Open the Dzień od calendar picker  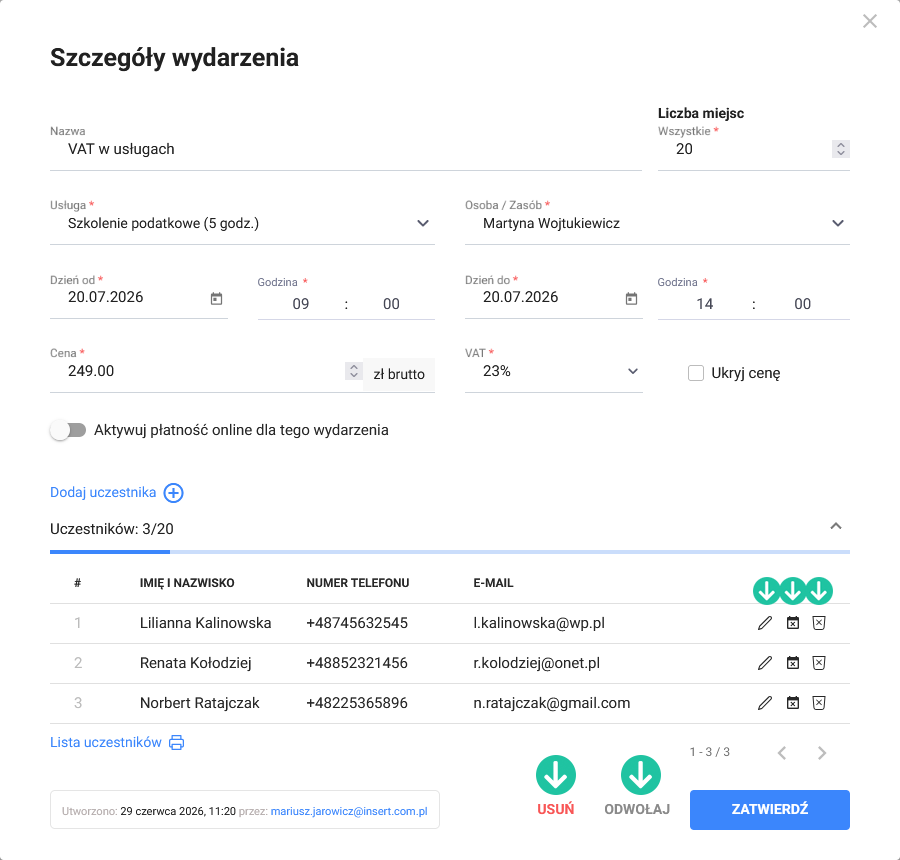coord(216,299)
